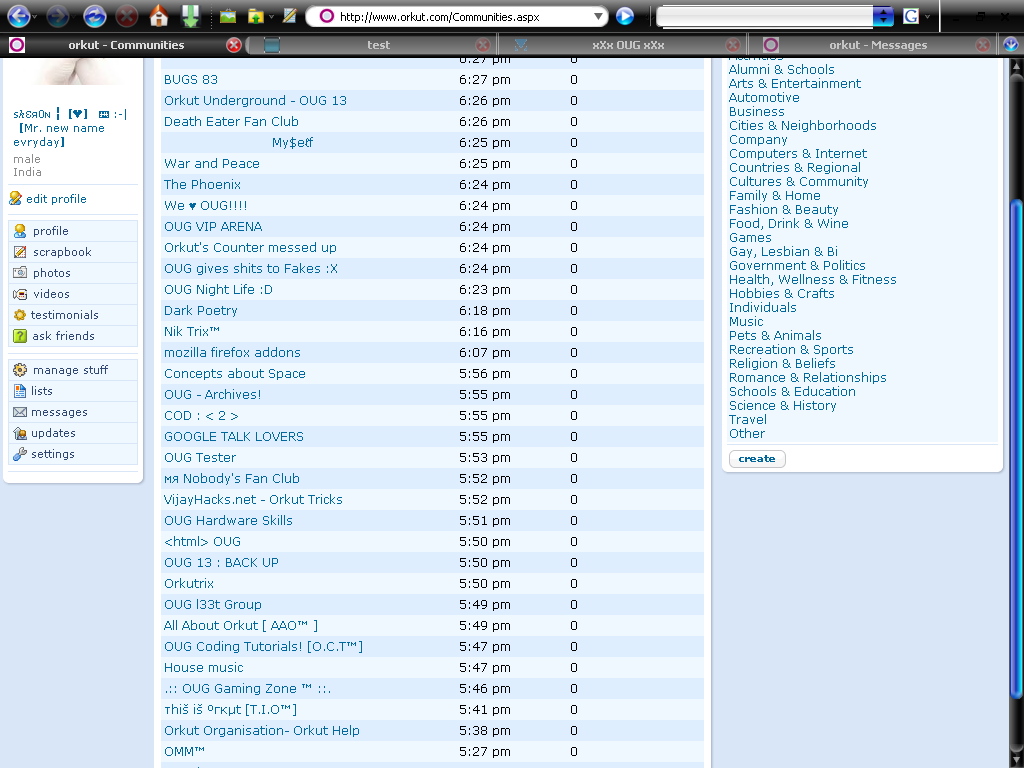The height and width of the screenshot is (768, 1024).
Task: Click the page's vertical scrollbar thumb
Action: [1016, 451]
